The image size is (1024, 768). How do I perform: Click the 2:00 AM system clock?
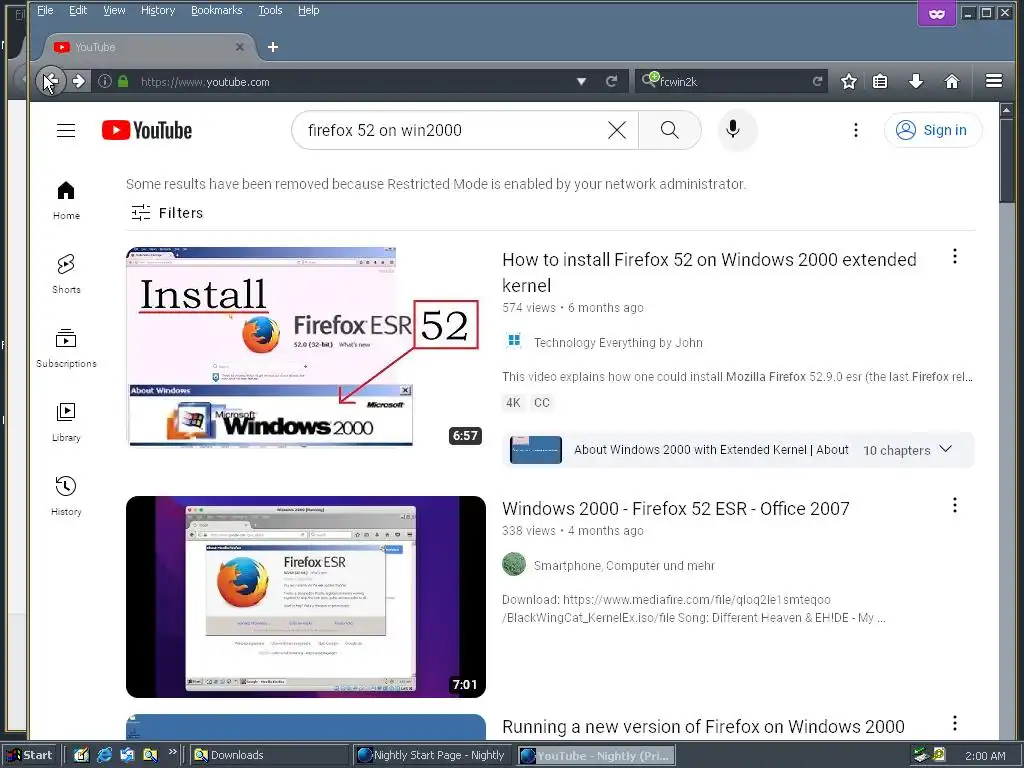[x=985, y=756]
